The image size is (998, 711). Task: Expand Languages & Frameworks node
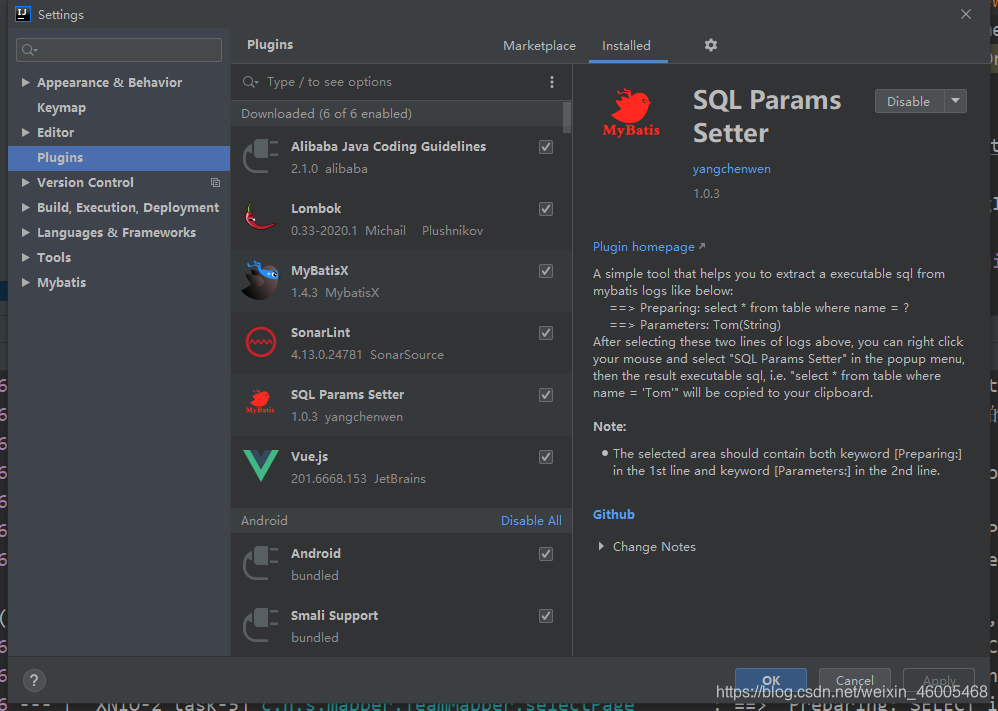coord(25,232)
